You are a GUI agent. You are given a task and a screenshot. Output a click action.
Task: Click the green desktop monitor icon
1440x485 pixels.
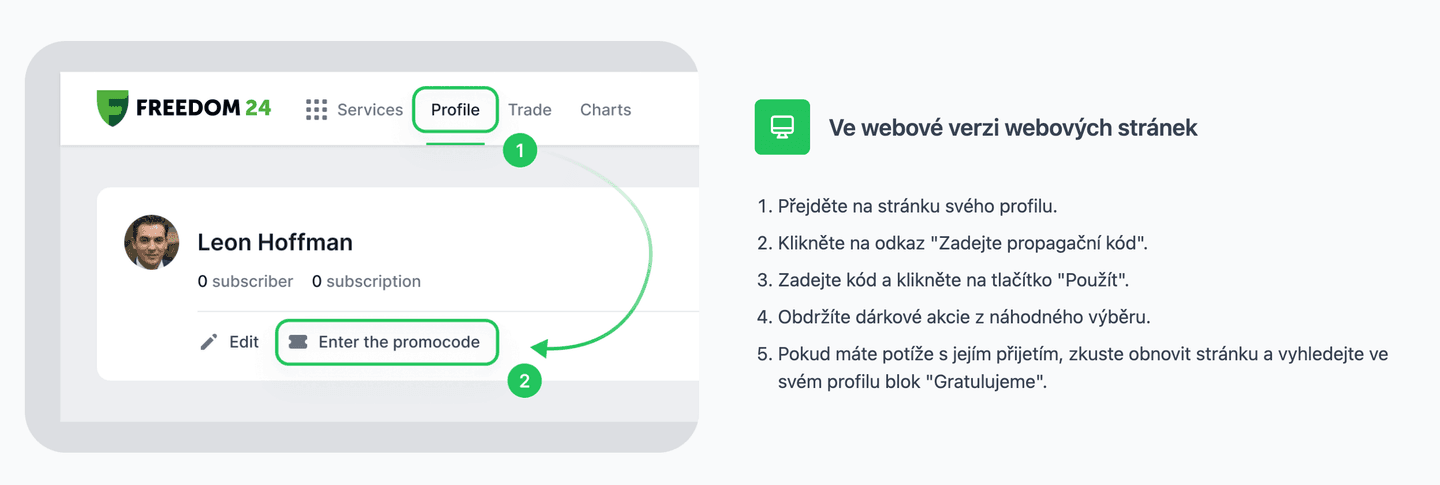tap(782, 127)
